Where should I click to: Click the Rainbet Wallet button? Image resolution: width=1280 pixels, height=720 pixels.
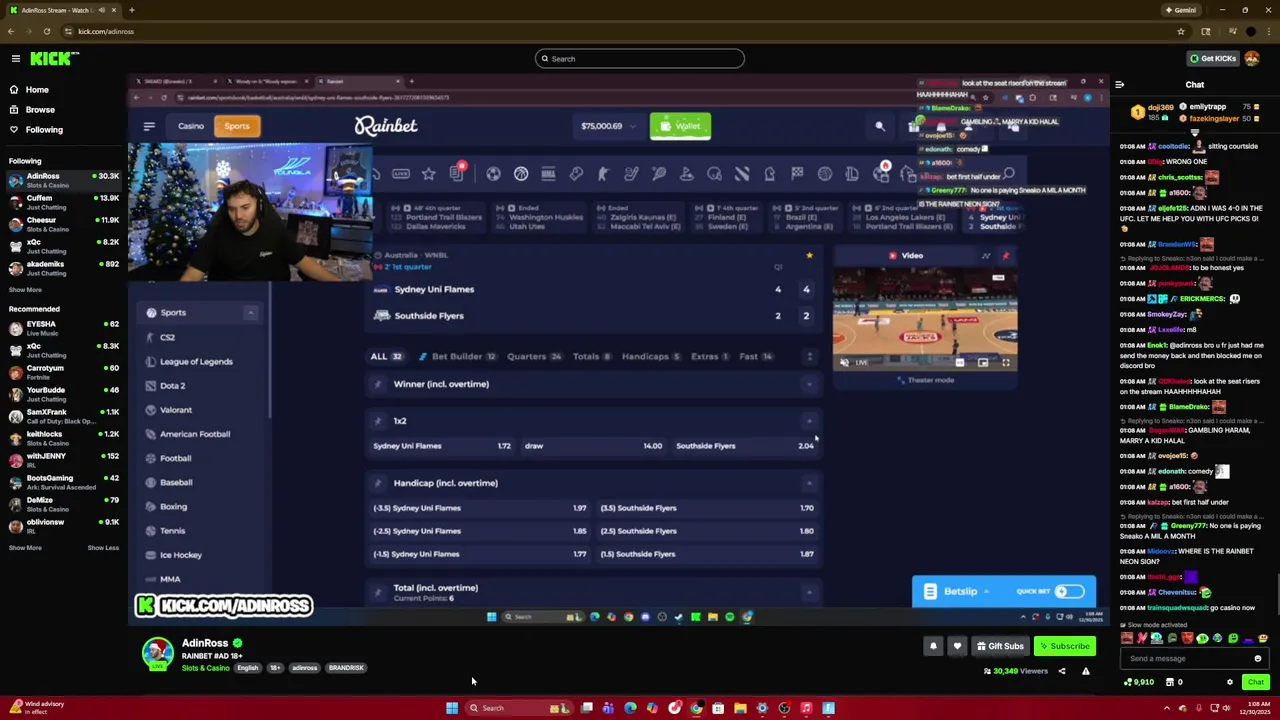coord(680,126)
